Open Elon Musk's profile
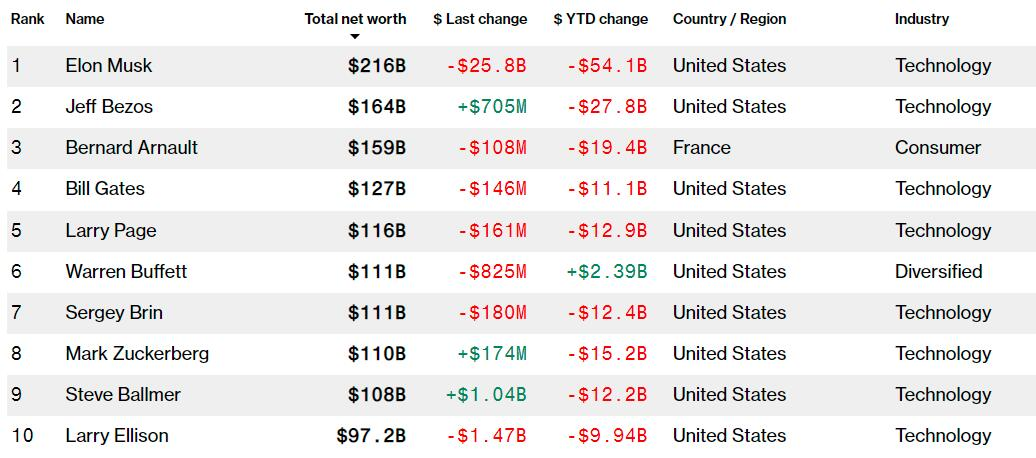1036x458 pixels. tap(109, 66)
